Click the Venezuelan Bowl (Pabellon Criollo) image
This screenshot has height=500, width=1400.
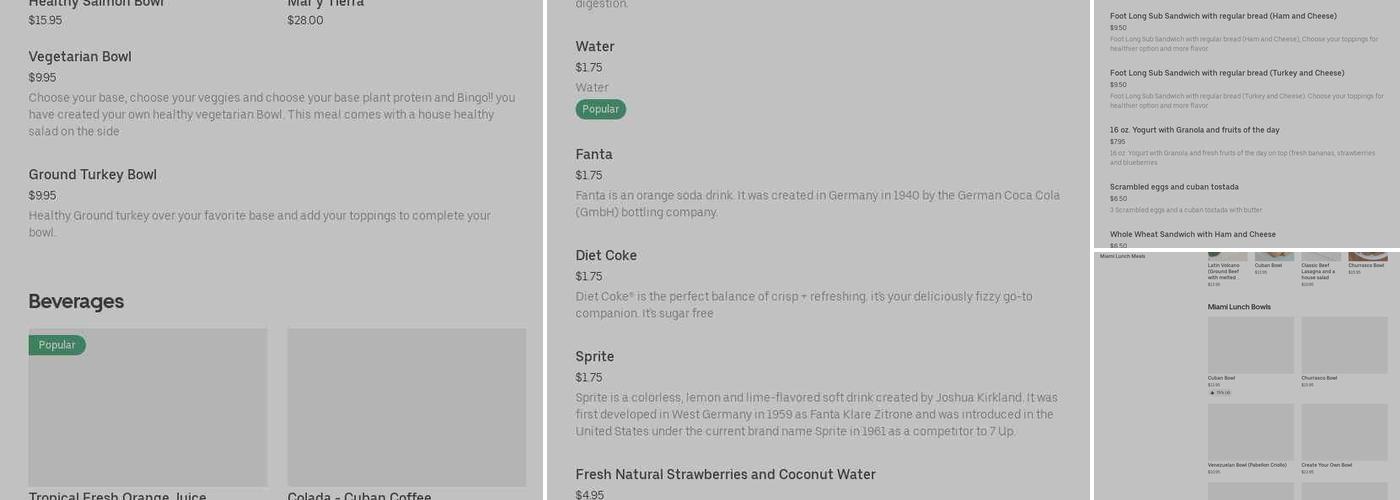coord(1250,432)
